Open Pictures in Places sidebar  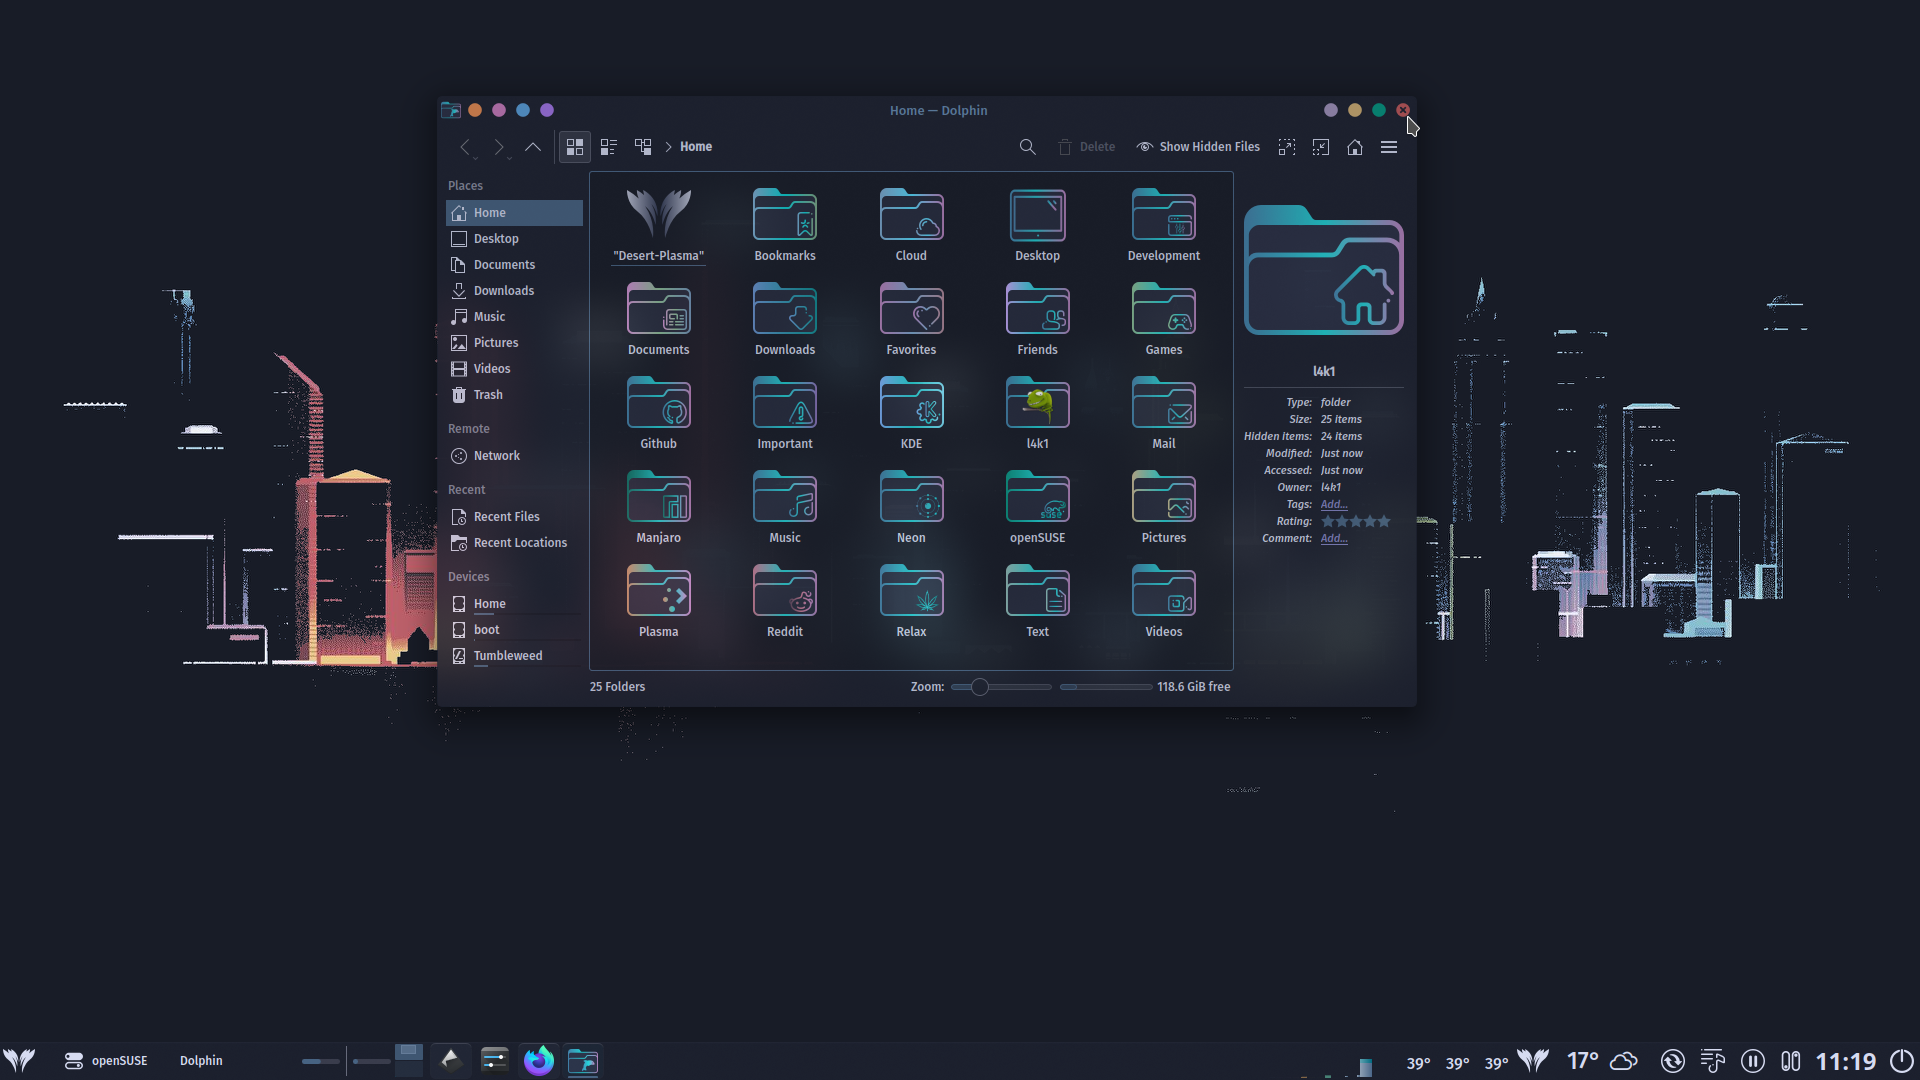[514, 343]
